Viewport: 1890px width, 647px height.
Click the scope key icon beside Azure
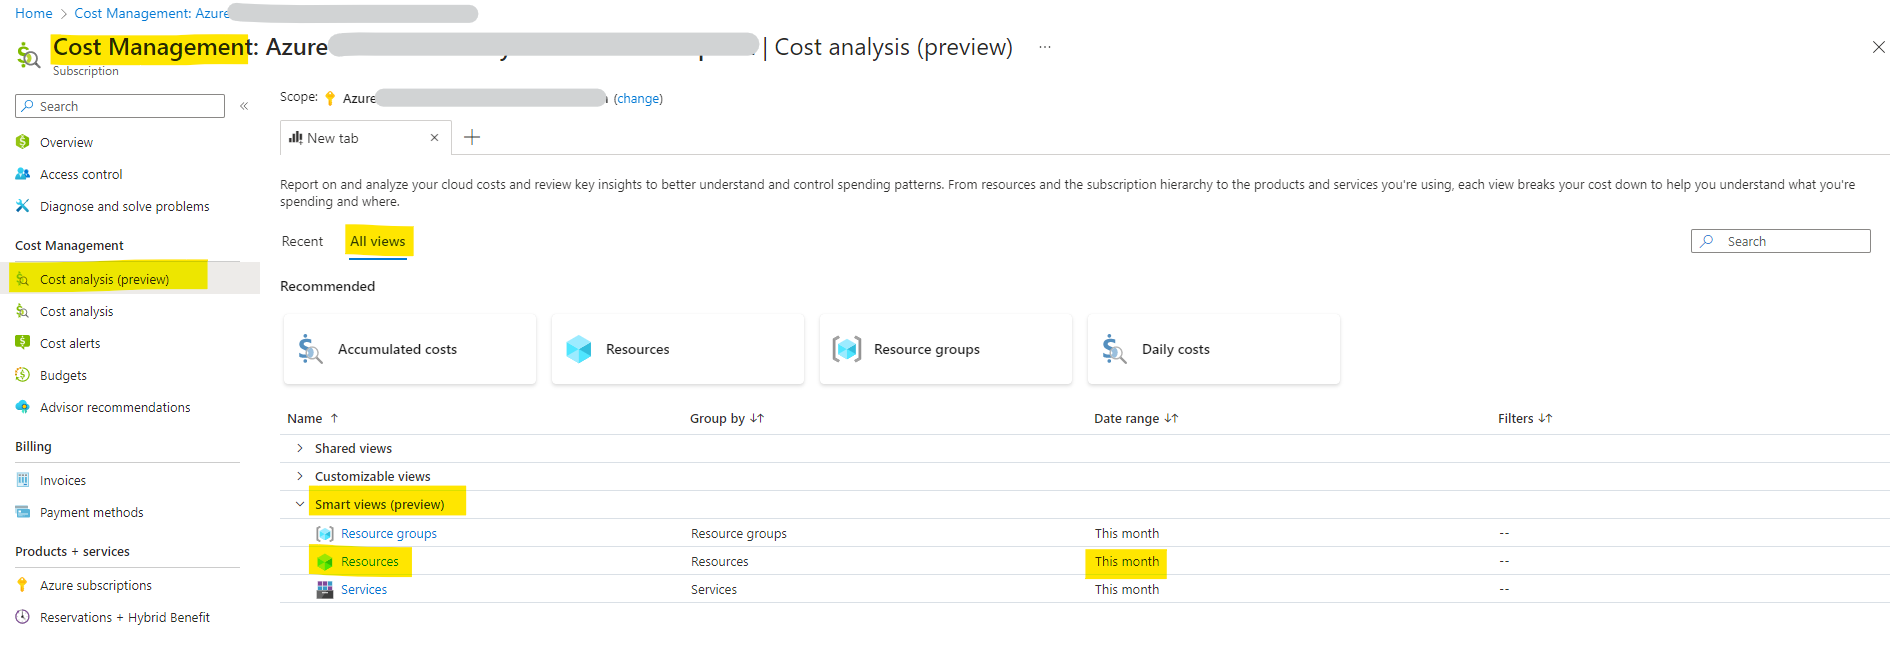pos(330,98)
